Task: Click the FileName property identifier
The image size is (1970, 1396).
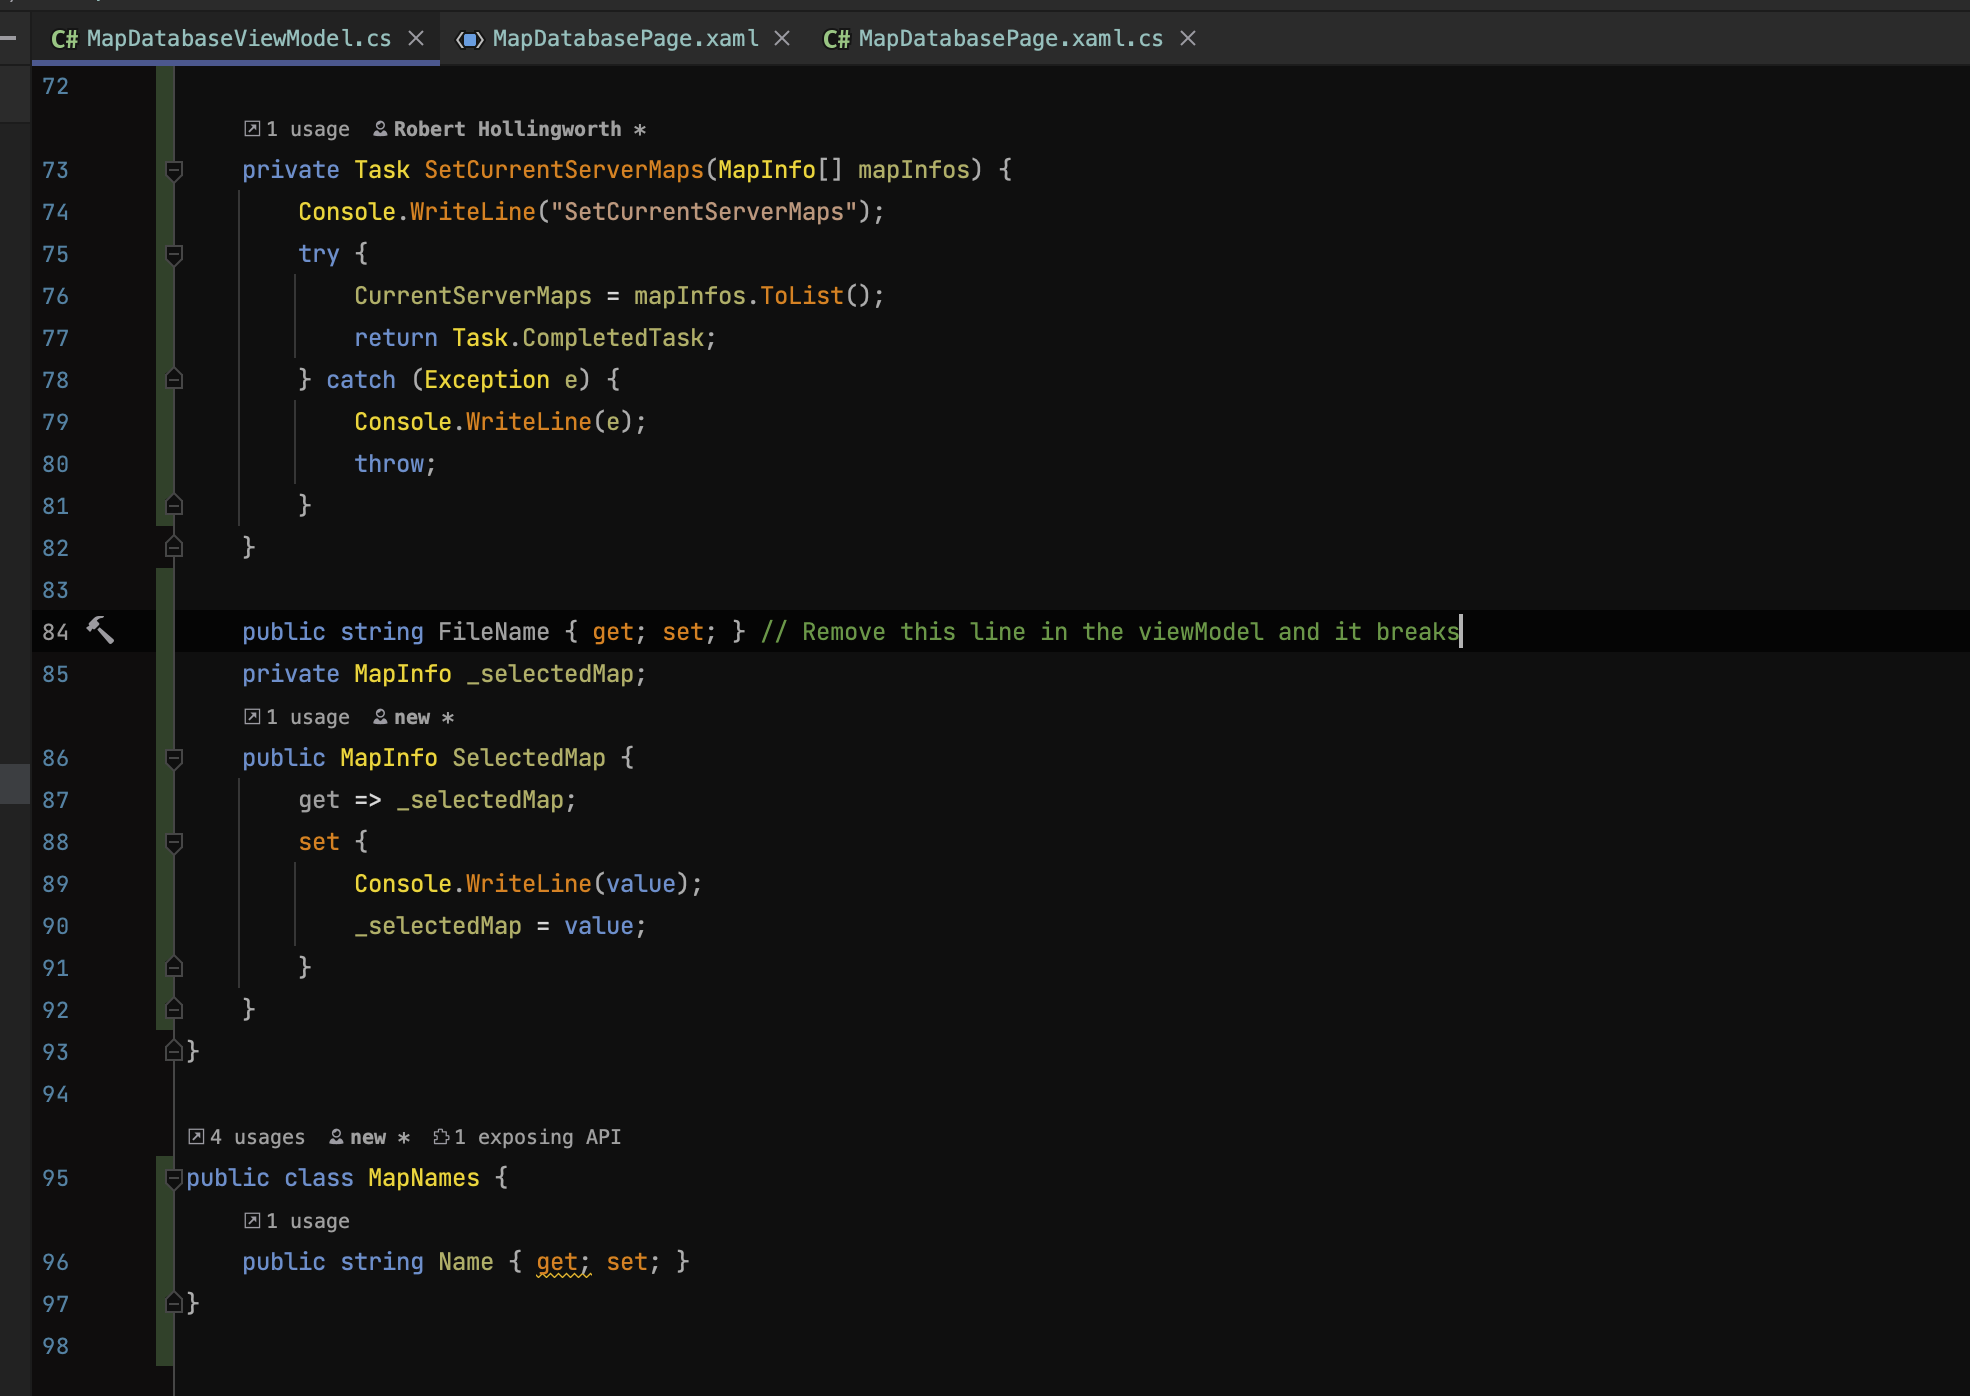Action: pos(494,632)
